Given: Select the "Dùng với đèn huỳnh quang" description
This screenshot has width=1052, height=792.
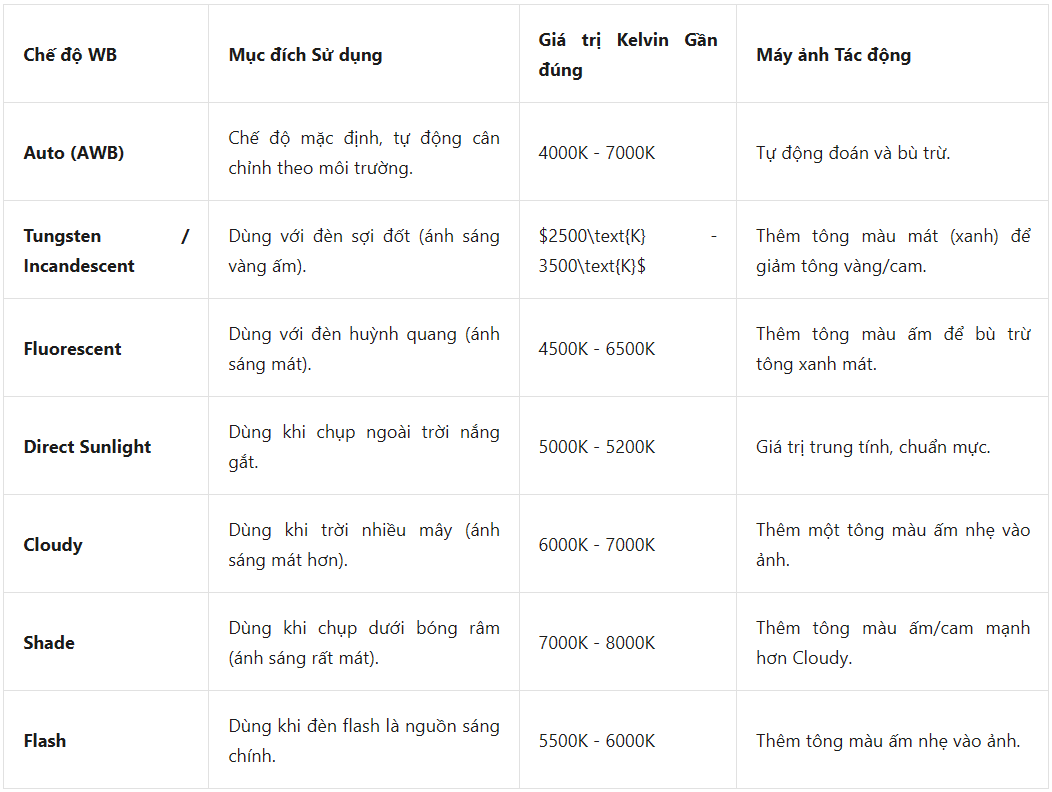Looking at the screenshot, I should [x=363, y=349].
